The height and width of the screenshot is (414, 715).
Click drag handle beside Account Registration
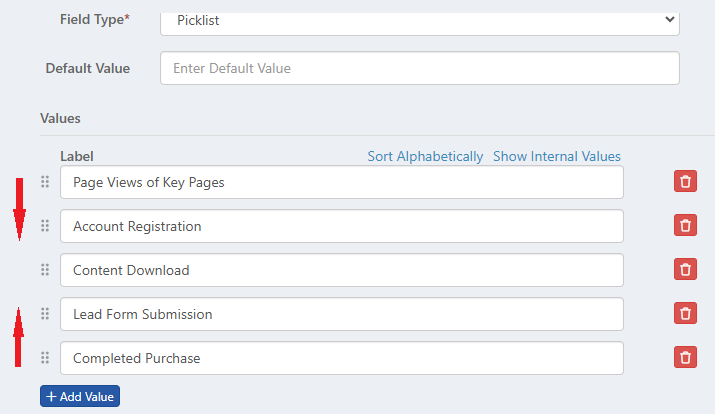point(45,226)
